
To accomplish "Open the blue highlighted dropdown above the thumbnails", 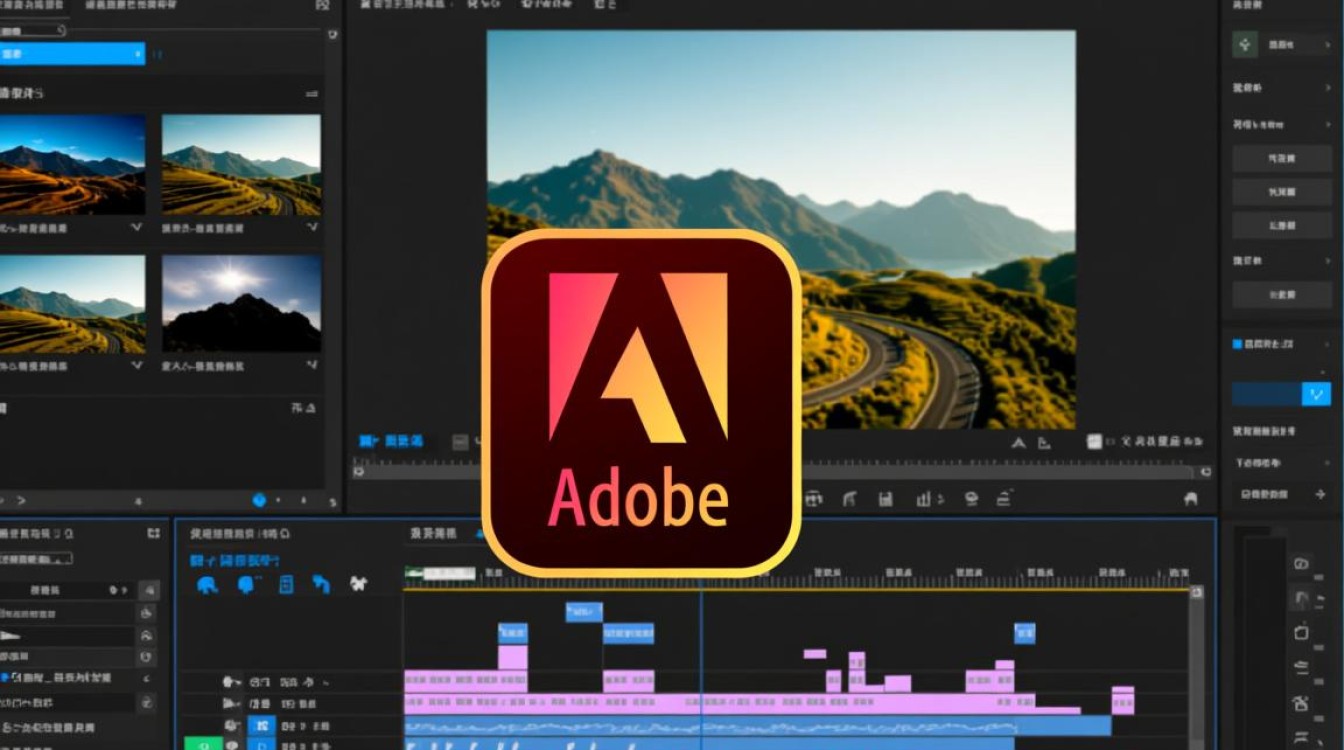I will point(72,54).
